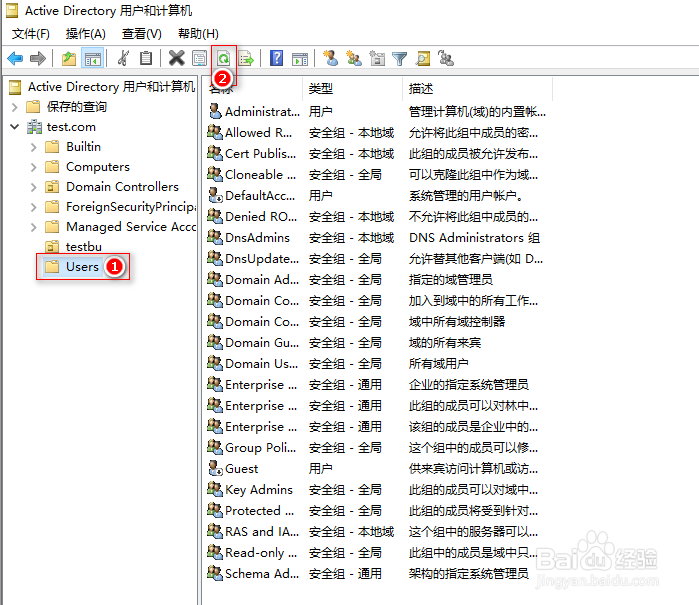Viewport: 699px width, 605px height.
Task: Click description DNS Administrators 组
Action: (474, 238)
